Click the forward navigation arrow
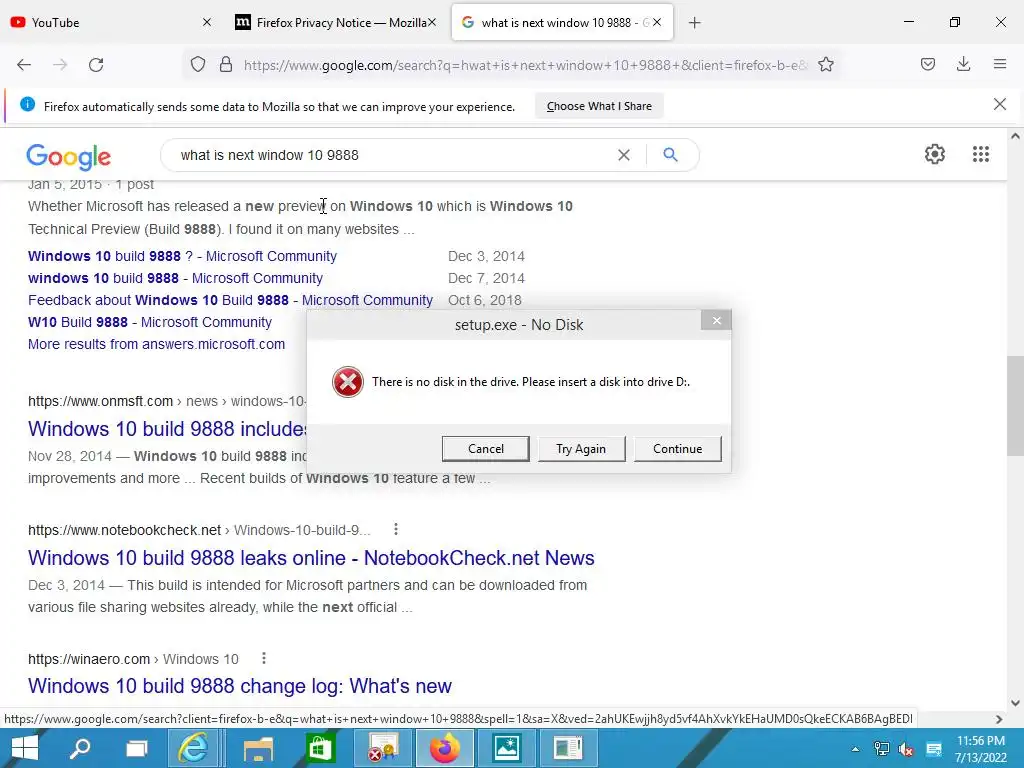1024x768 pixels. 60,65
